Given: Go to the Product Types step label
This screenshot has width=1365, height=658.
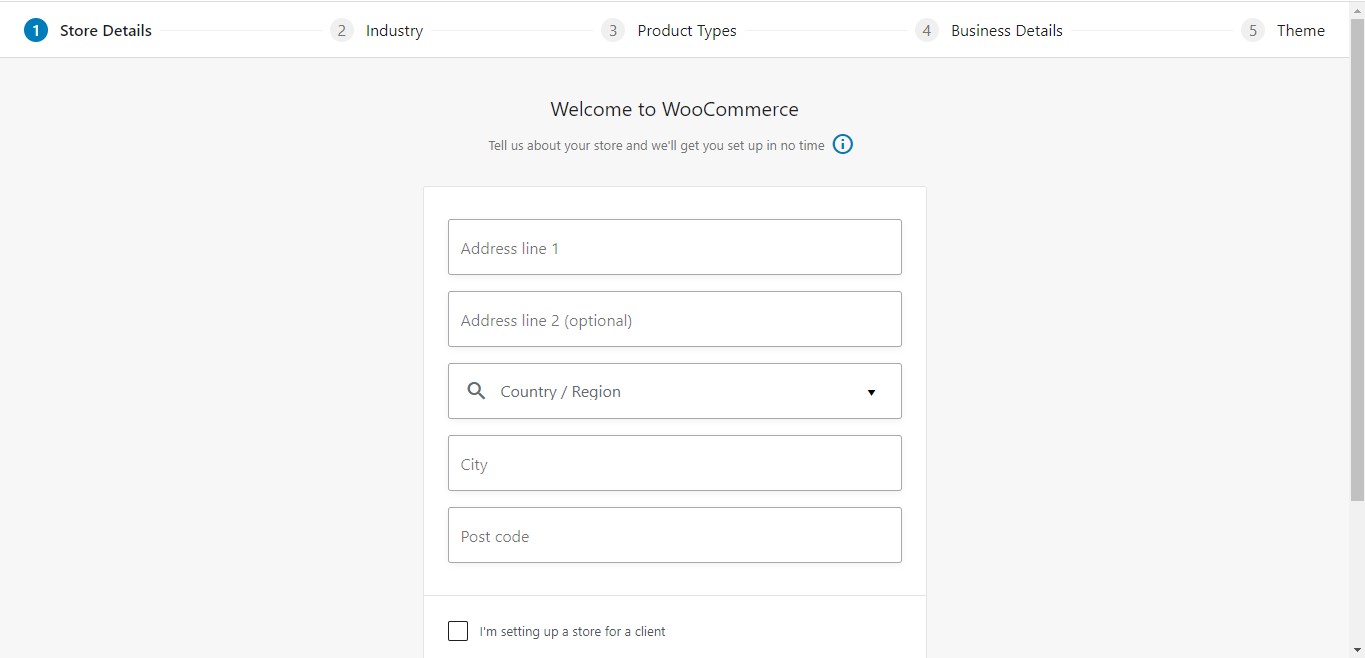Looking at the screenshot, I should pos(687,30).
